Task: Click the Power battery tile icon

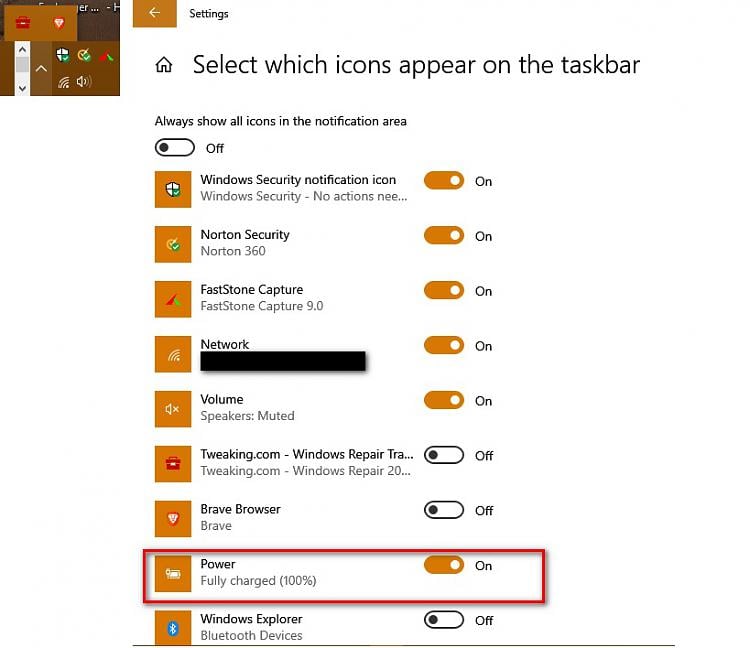Action: 173,573
